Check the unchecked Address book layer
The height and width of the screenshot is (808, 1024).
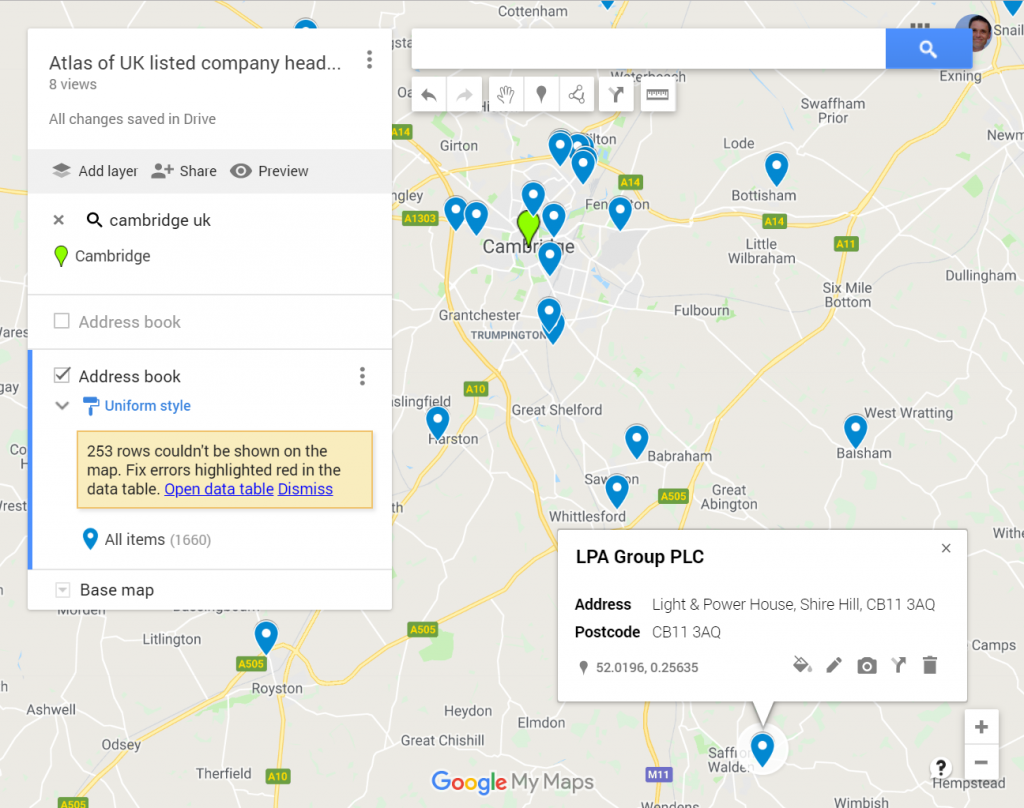[x=61, y=321]
